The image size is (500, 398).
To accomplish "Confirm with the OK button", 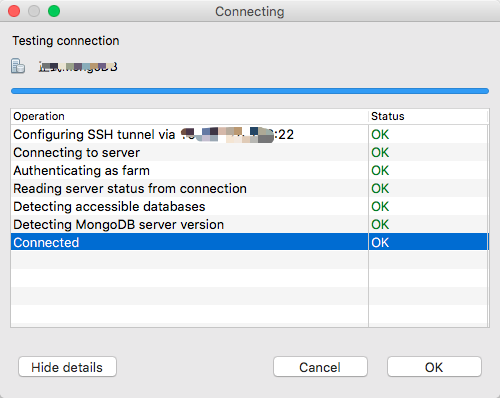I will pyautogui.click(x=434, y=367).
